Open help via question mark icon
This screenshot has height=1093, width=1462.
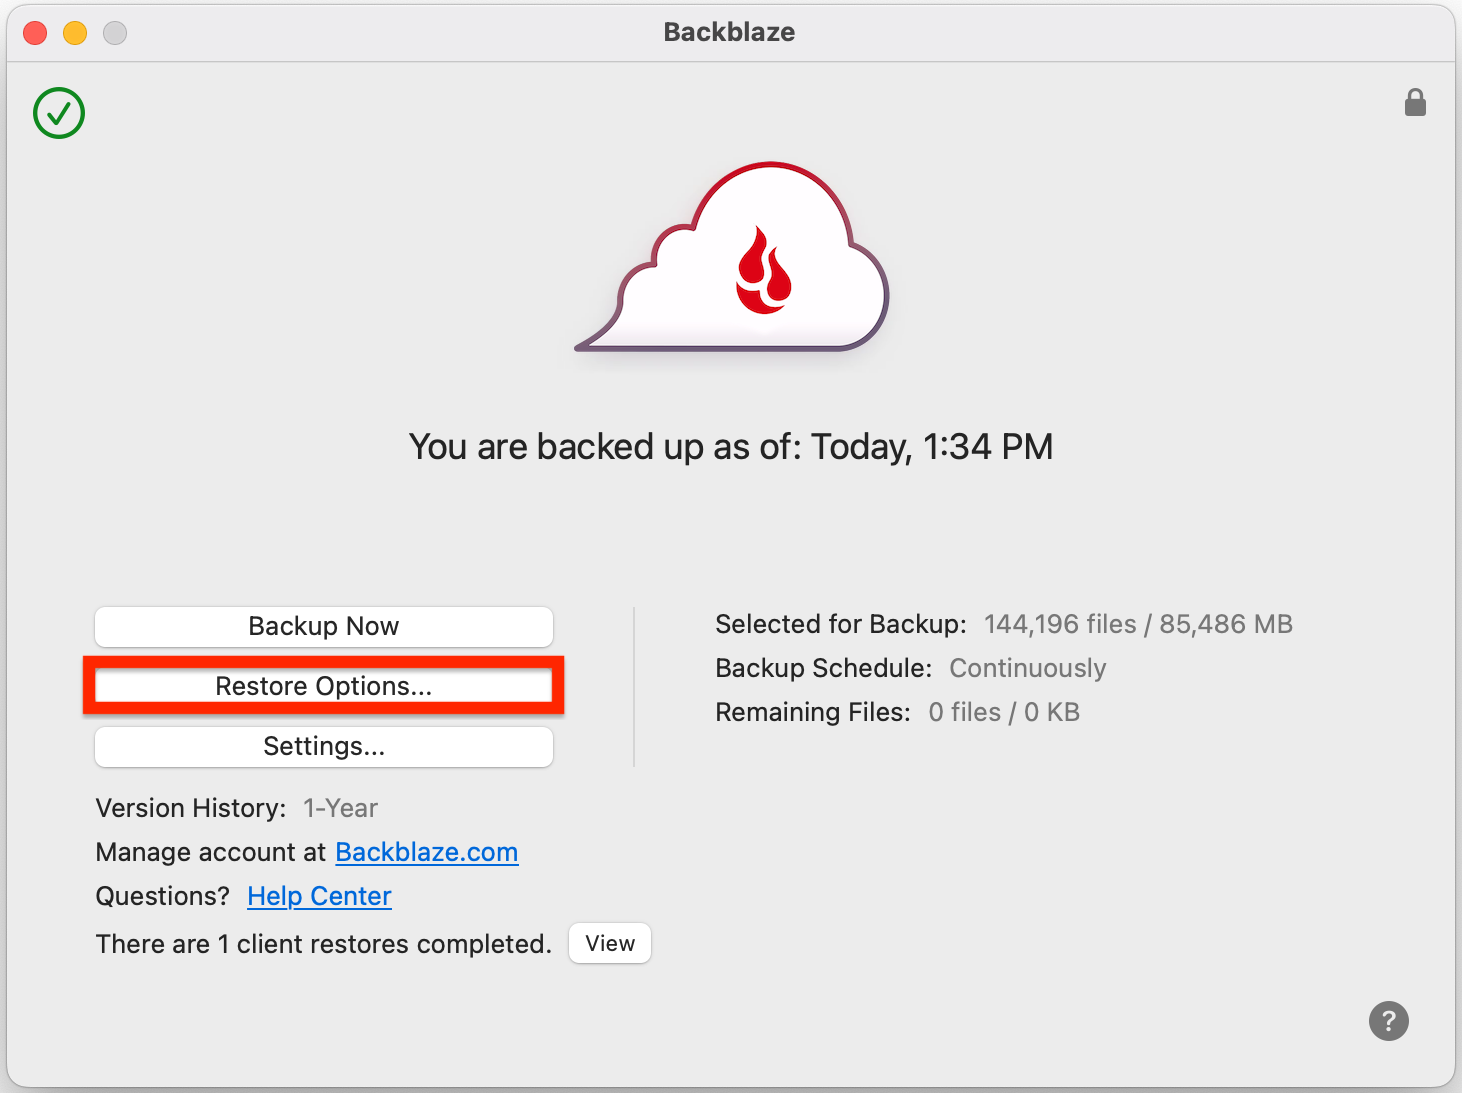(x=1388, y=1021)
